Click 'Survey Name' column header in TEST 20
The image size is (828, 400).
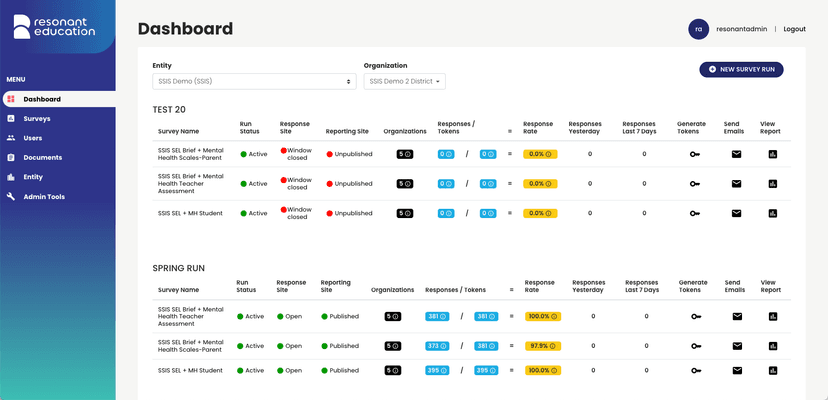pos(178,132)
